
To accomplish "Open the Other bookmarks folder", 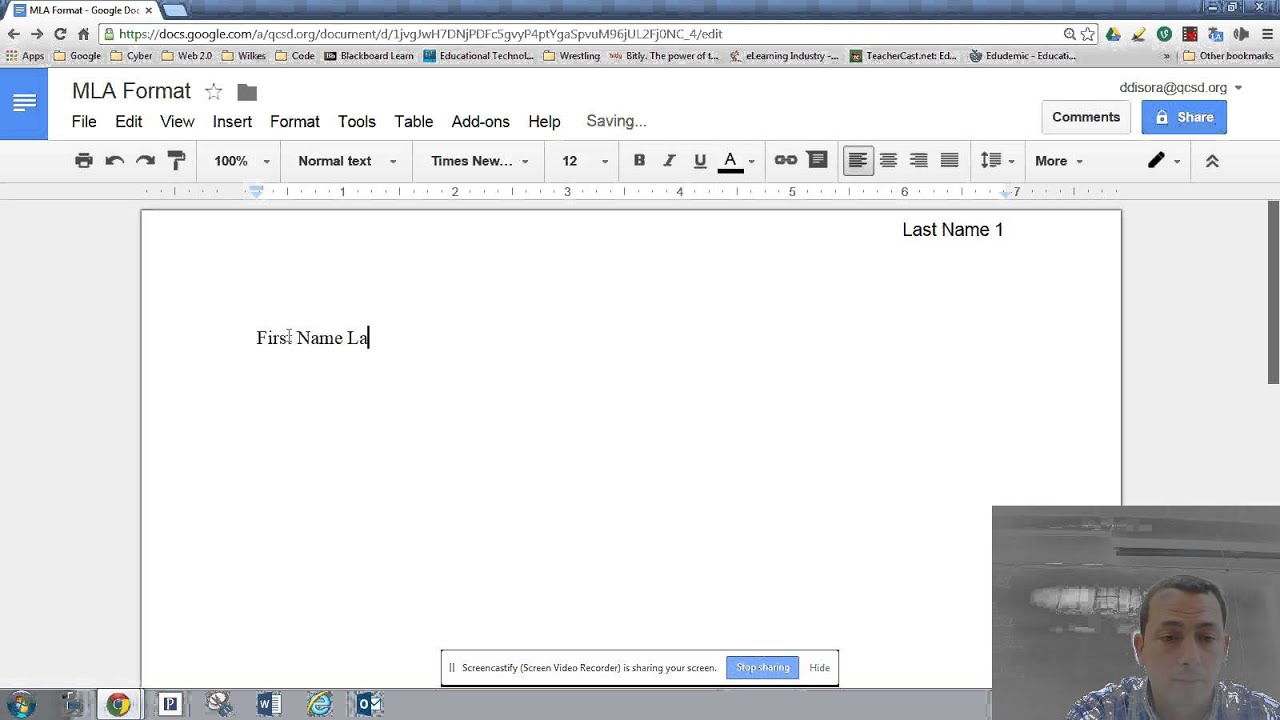I will pyautogui.click(x=1228, y=56).
